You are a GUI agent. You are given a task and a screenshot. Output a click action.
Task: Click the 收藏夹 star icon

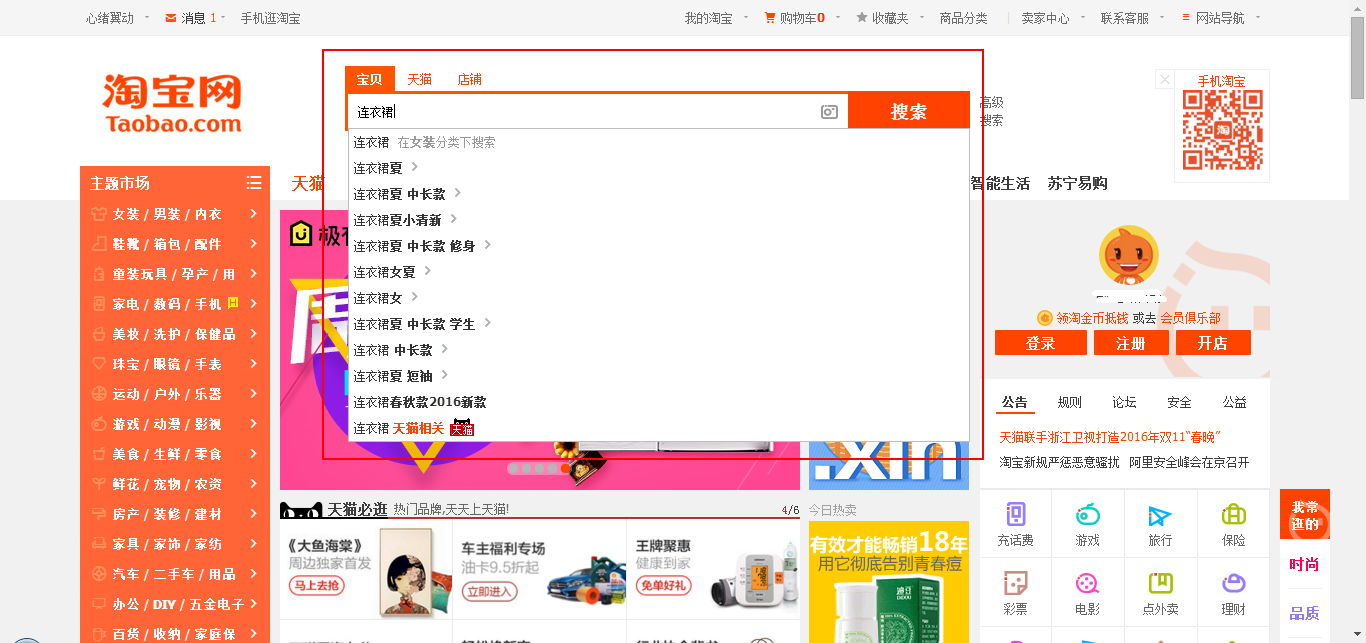click(x=862, y=18)
